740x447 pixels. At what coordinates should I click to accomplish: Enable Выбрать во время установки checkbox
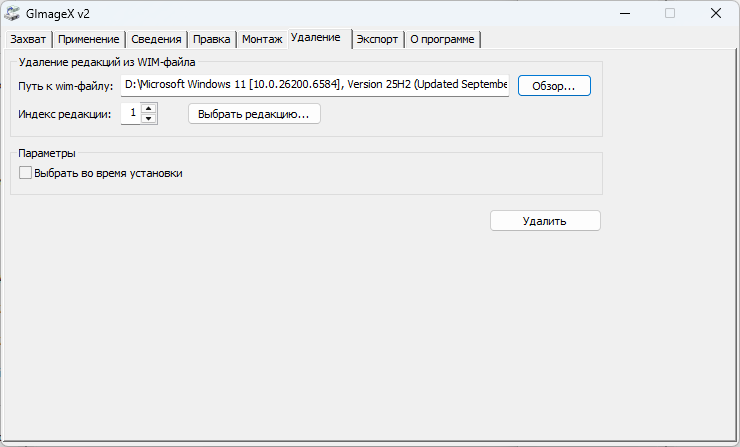click(26, 173)
